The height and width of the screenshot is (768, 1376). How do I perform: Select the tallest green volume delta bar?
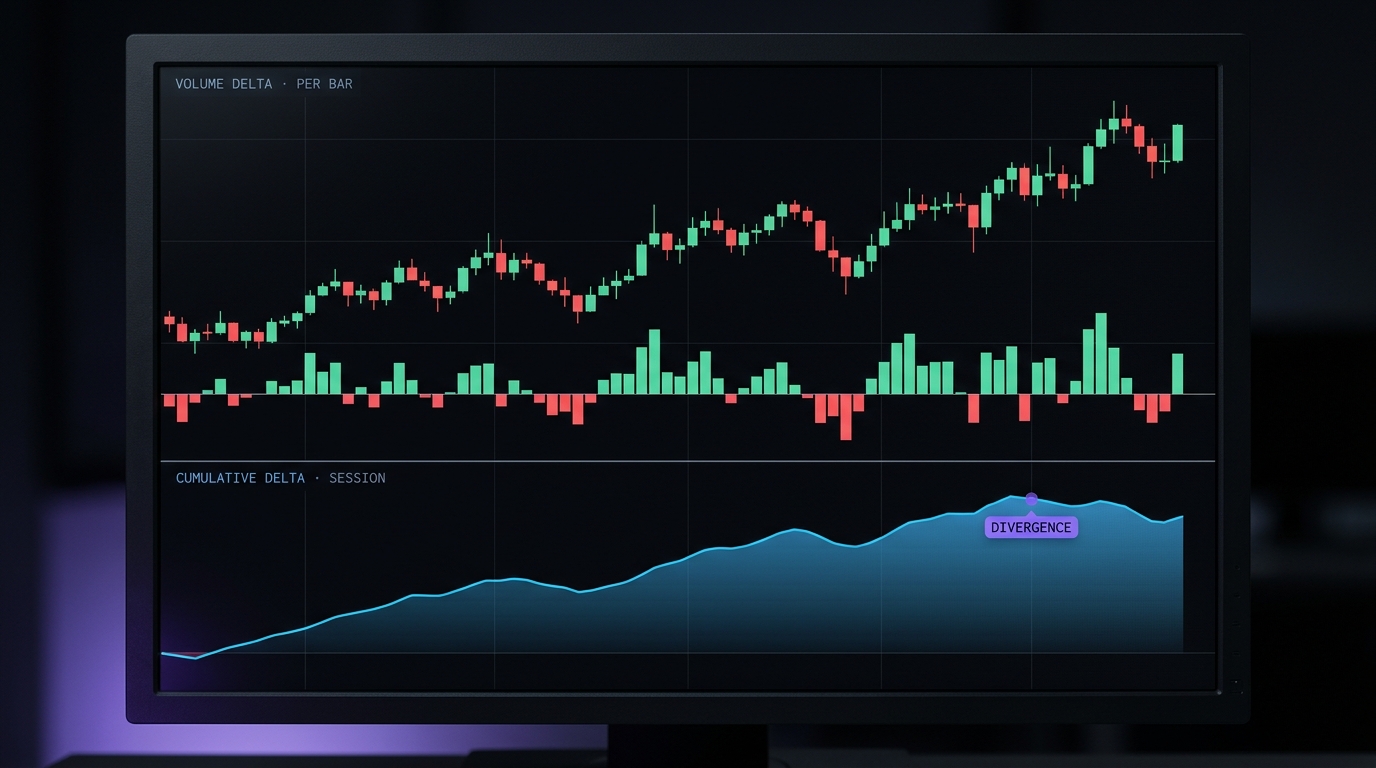coord(1101,354)
